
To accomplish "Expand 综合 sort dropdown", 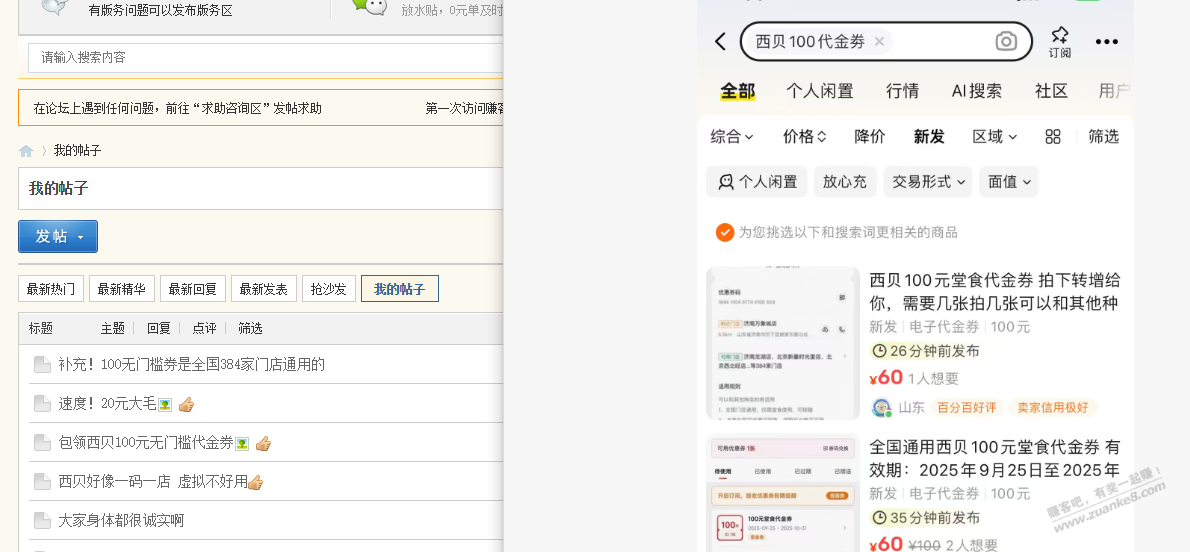I will [732, 137].
